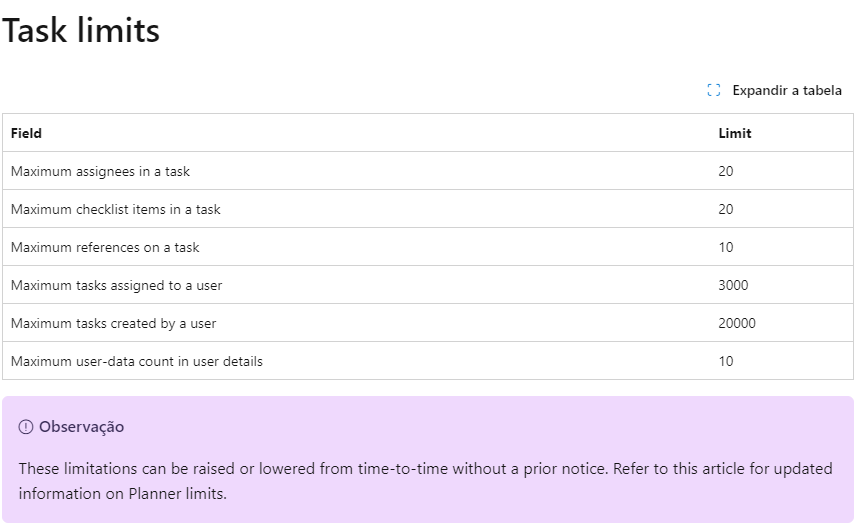868x526 pixels.
Task: Click 'Maximum tasks assigned to a user'
Action: tap(116, 285)
